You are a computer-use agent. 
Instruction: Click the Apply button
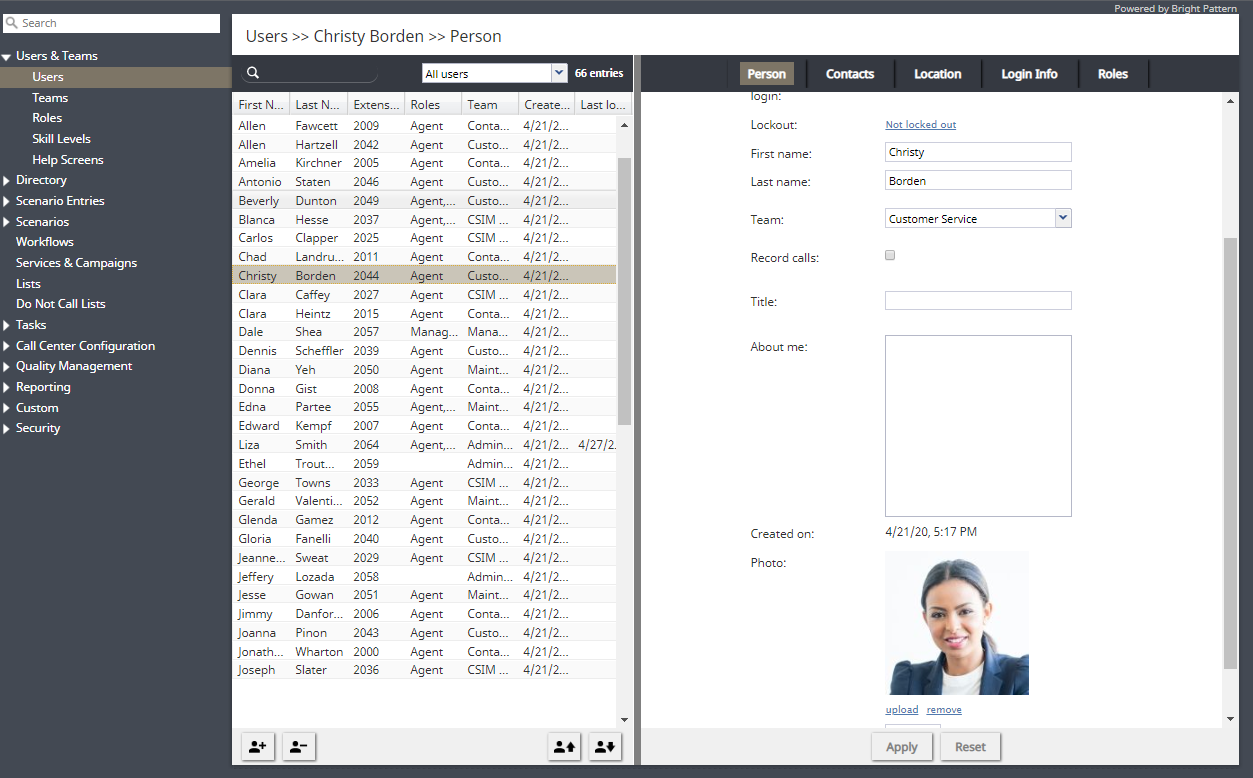pyautogui.click(x=902, y=747)
